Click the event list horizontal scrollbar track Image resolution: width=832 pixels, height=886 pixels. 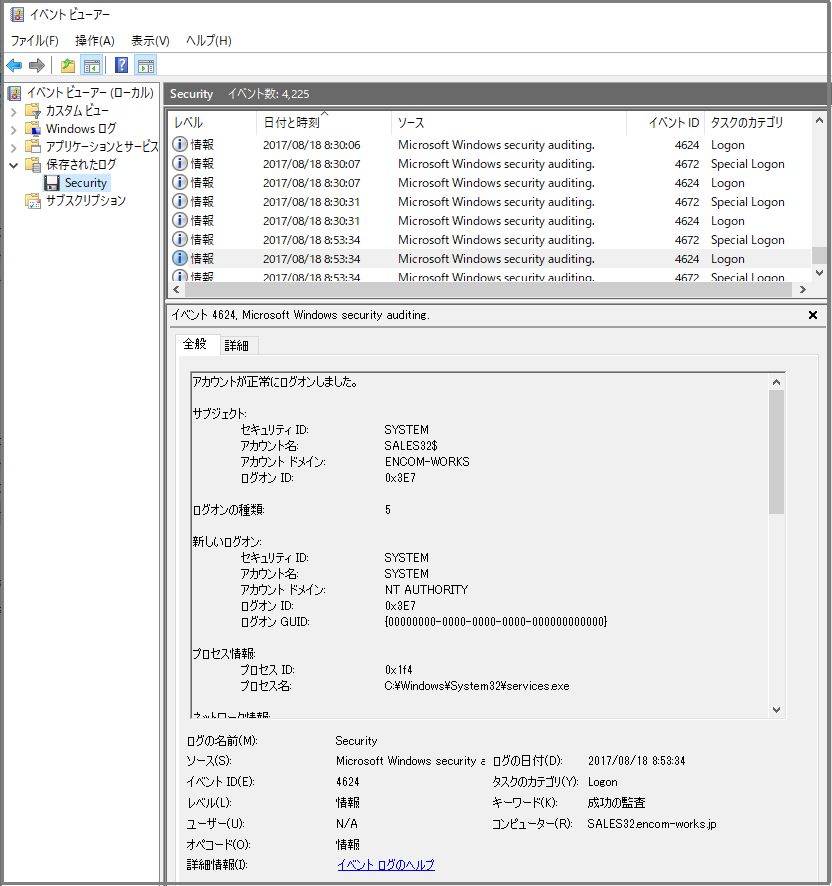488,289
